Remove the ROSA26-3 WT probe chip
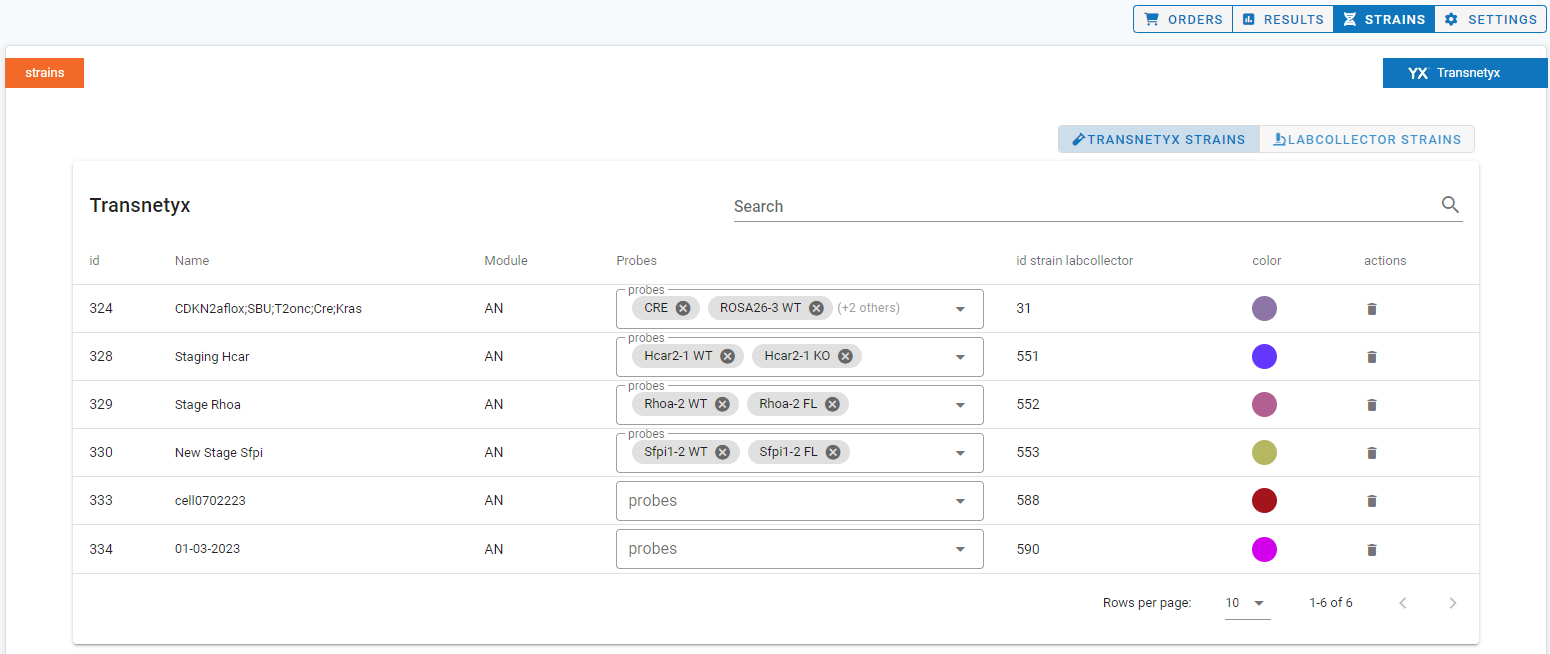 (x=816, y=308)
